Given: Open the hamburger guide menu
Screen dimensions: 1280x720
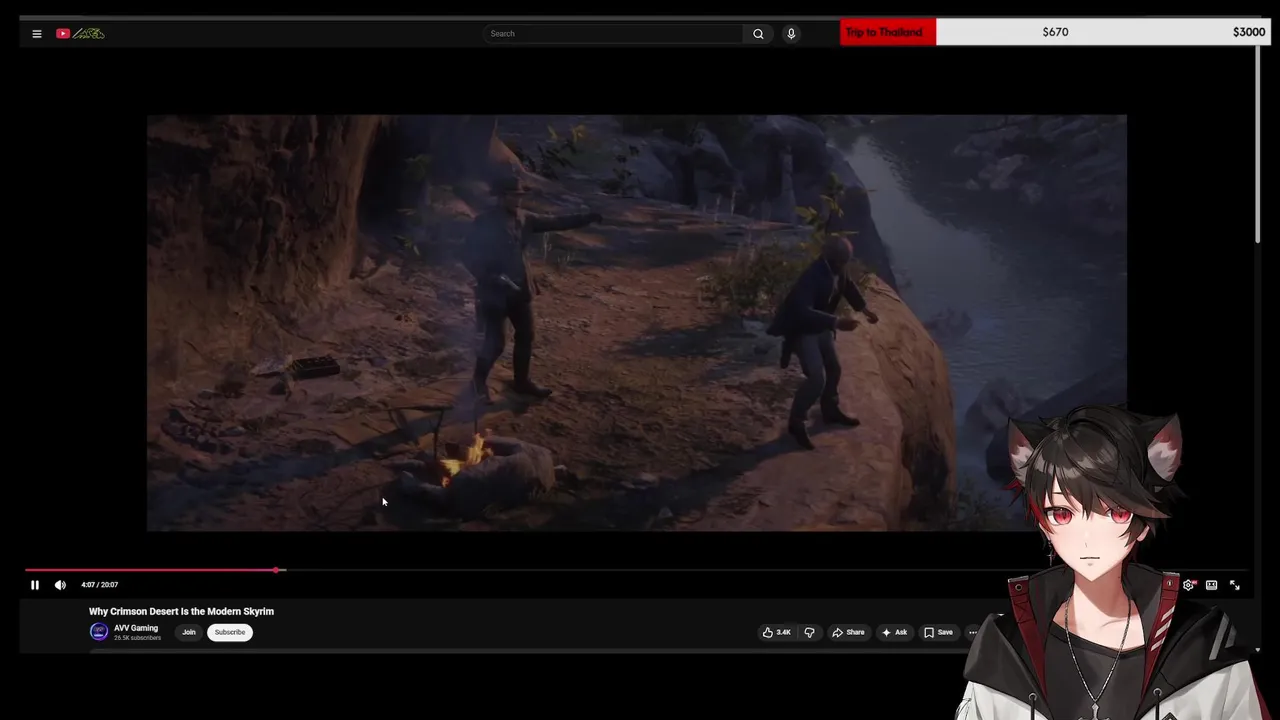Looking at the screenshot, I should click(x=37, y=33).
